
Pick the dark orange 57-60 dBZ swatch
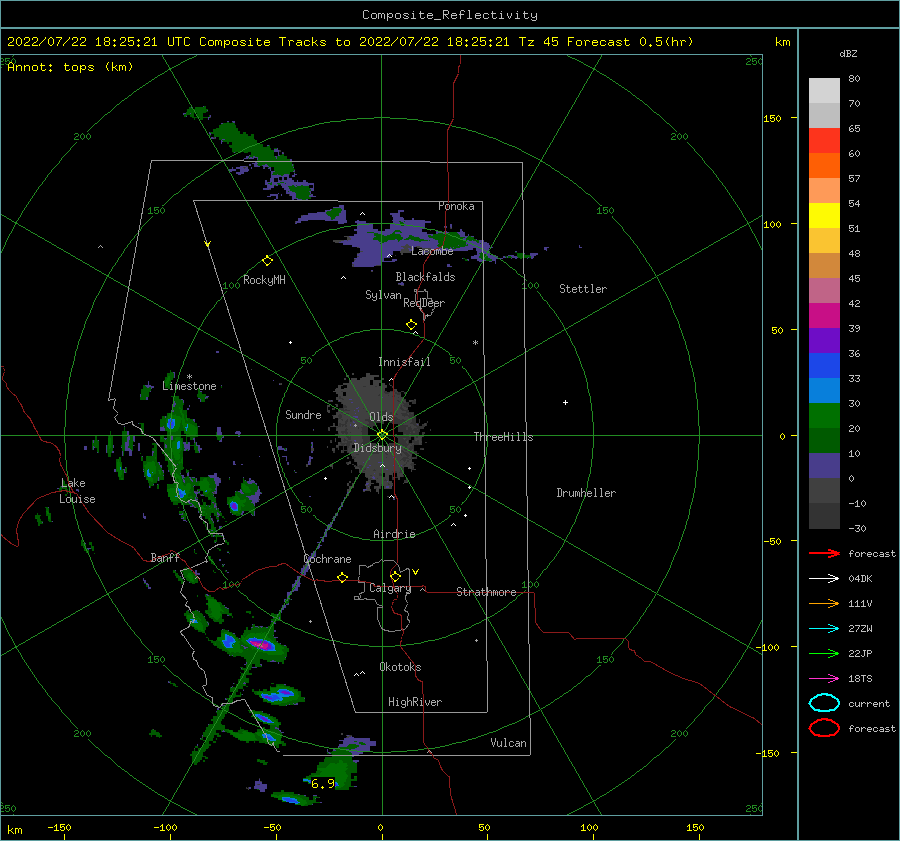pyautogui.click(x=824, y=165)
